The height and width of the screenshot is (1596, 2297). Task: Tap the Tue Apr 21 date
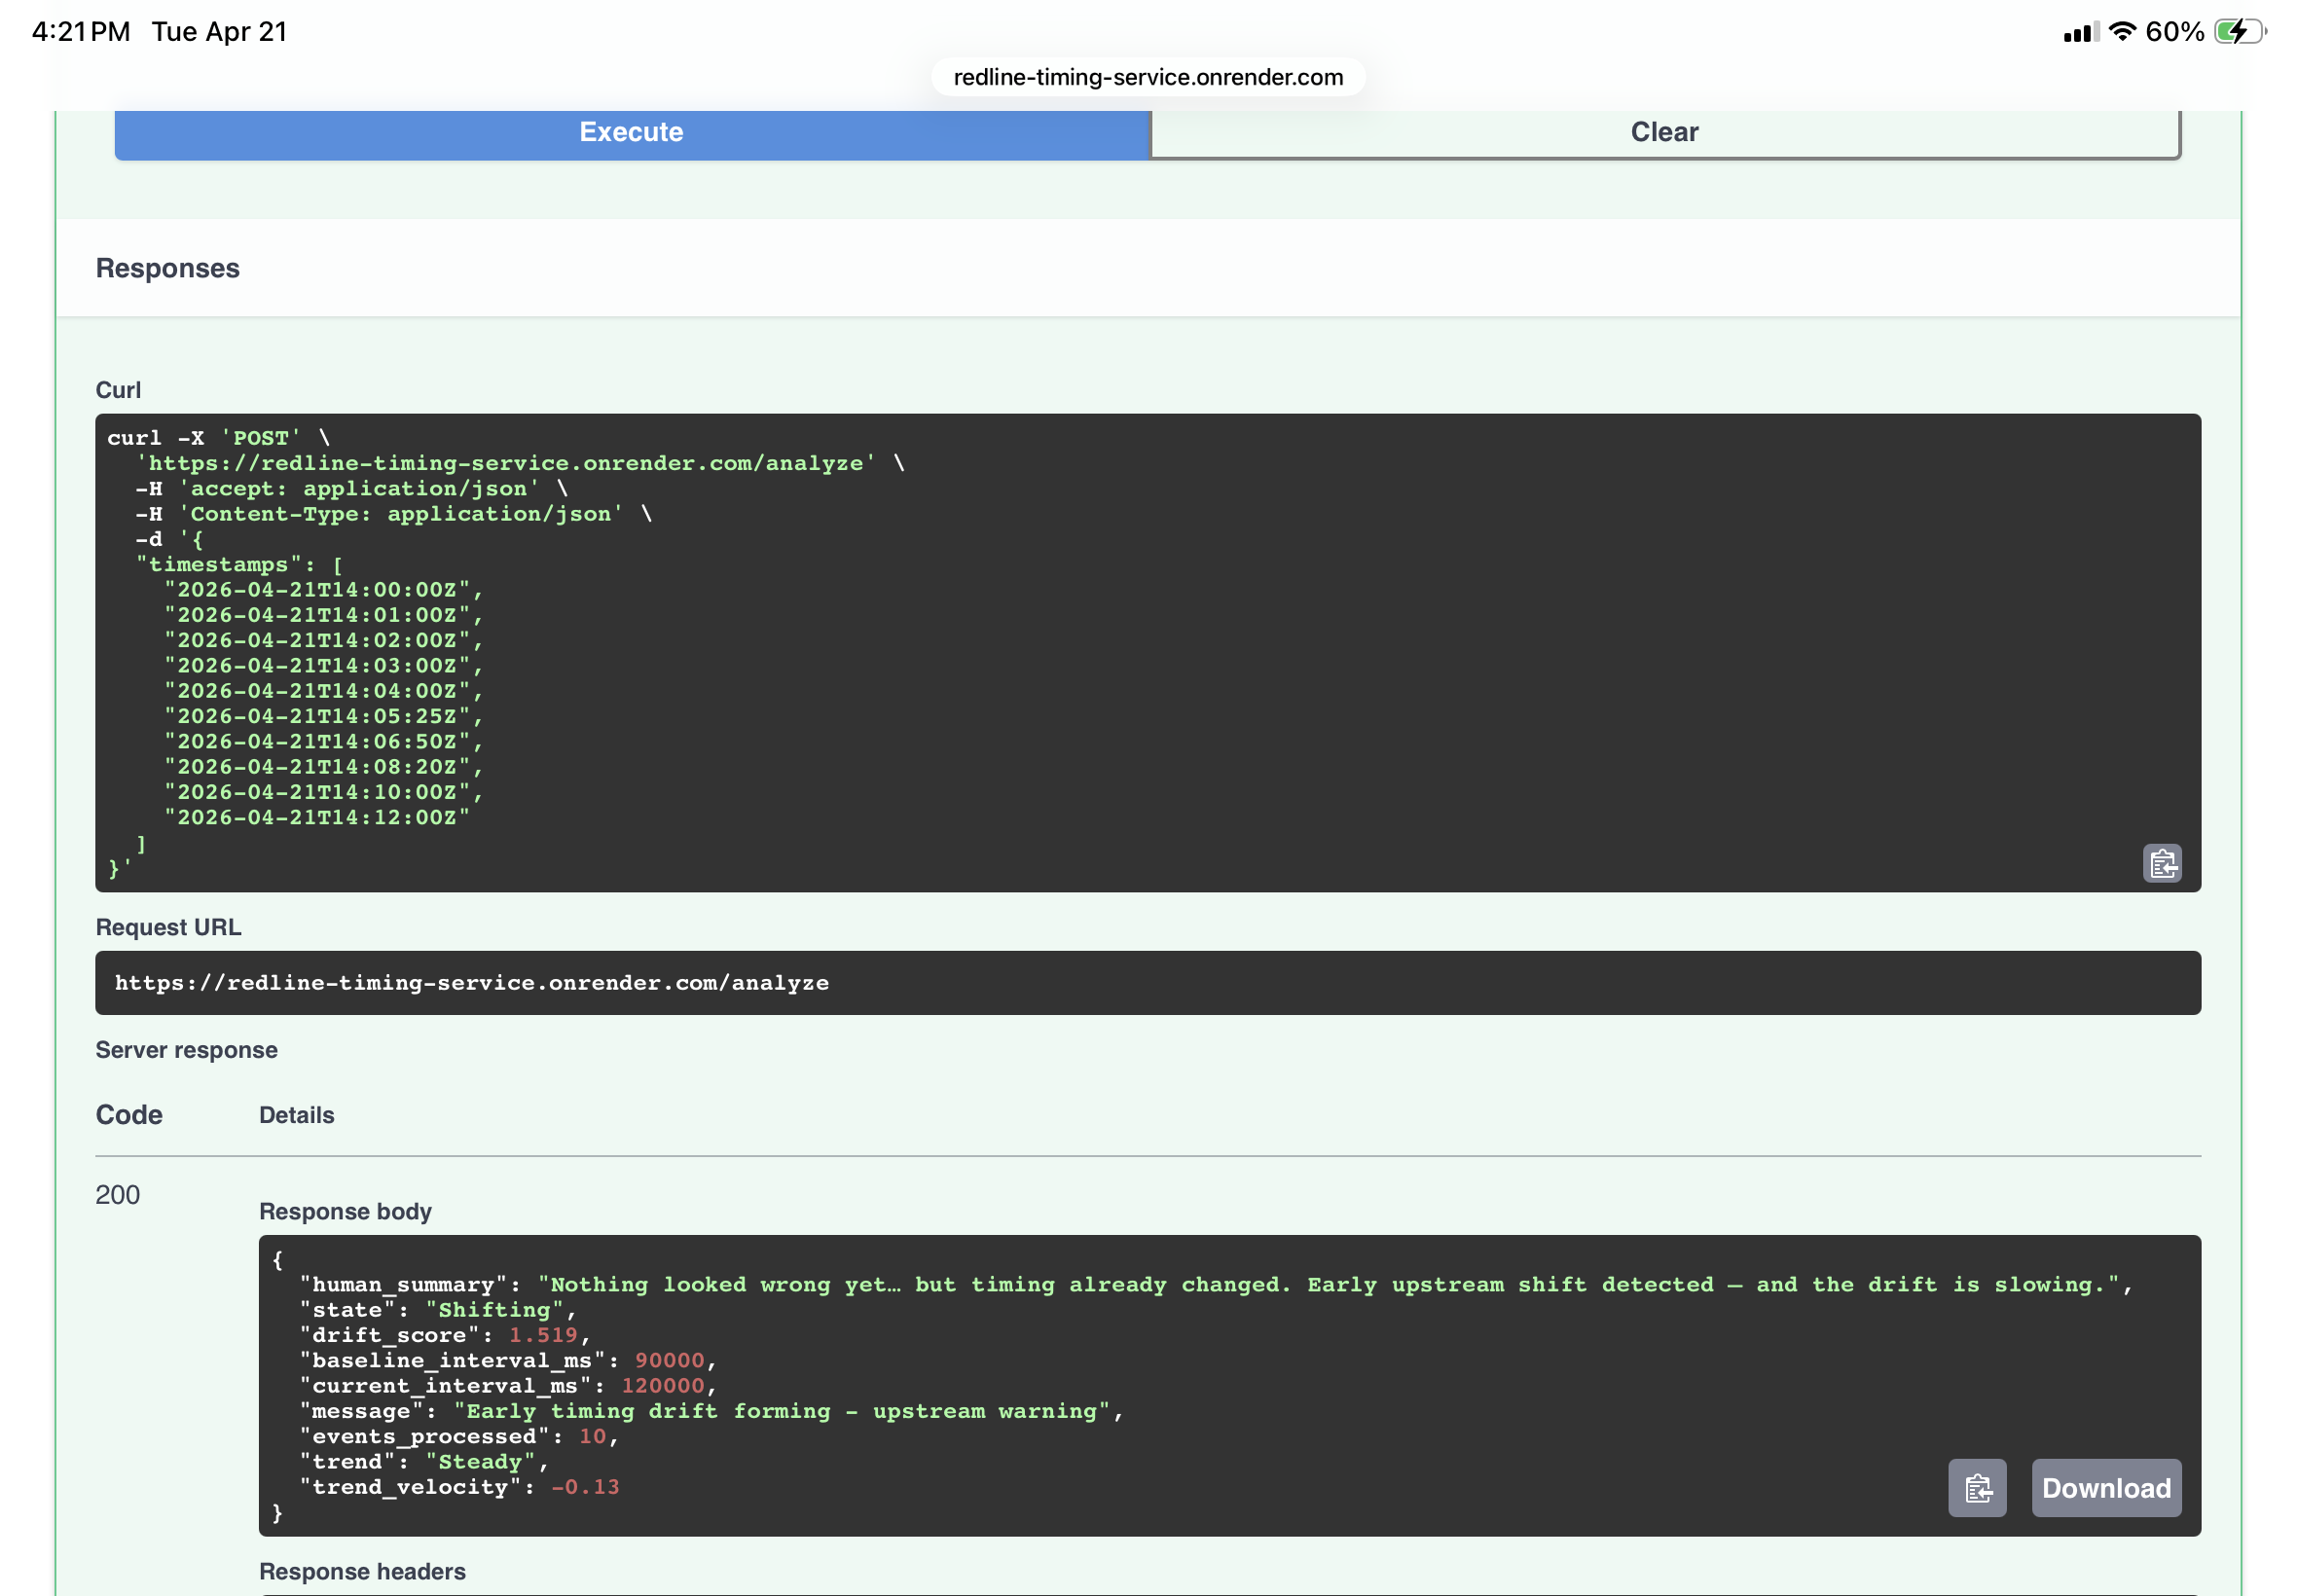219,31
